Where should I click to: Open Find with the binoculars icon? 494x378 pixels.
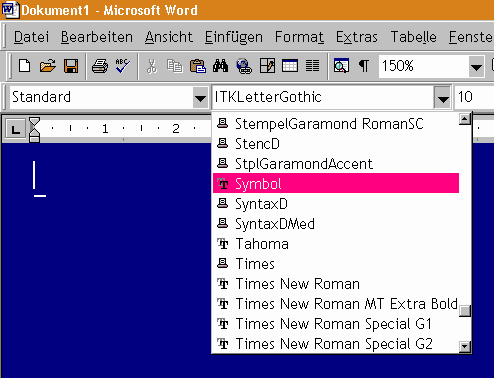[221, 66]
